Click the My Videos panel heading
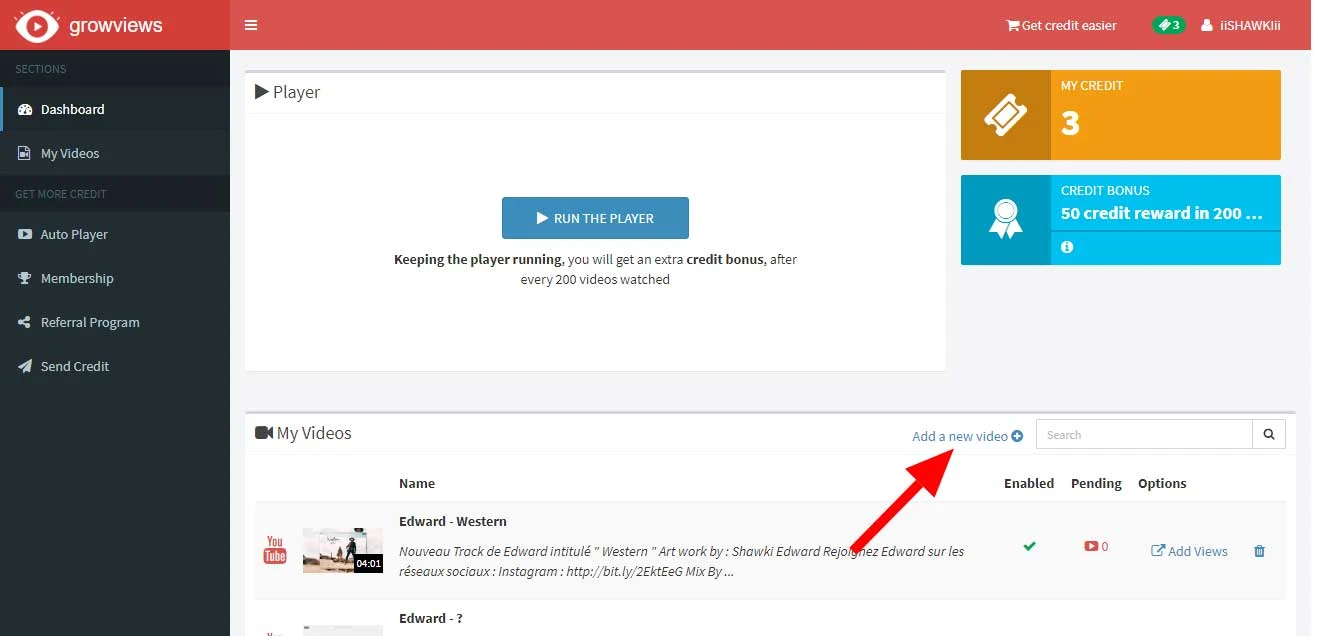The width and height of the screenshot is (1326, 636). click(304, 433)
